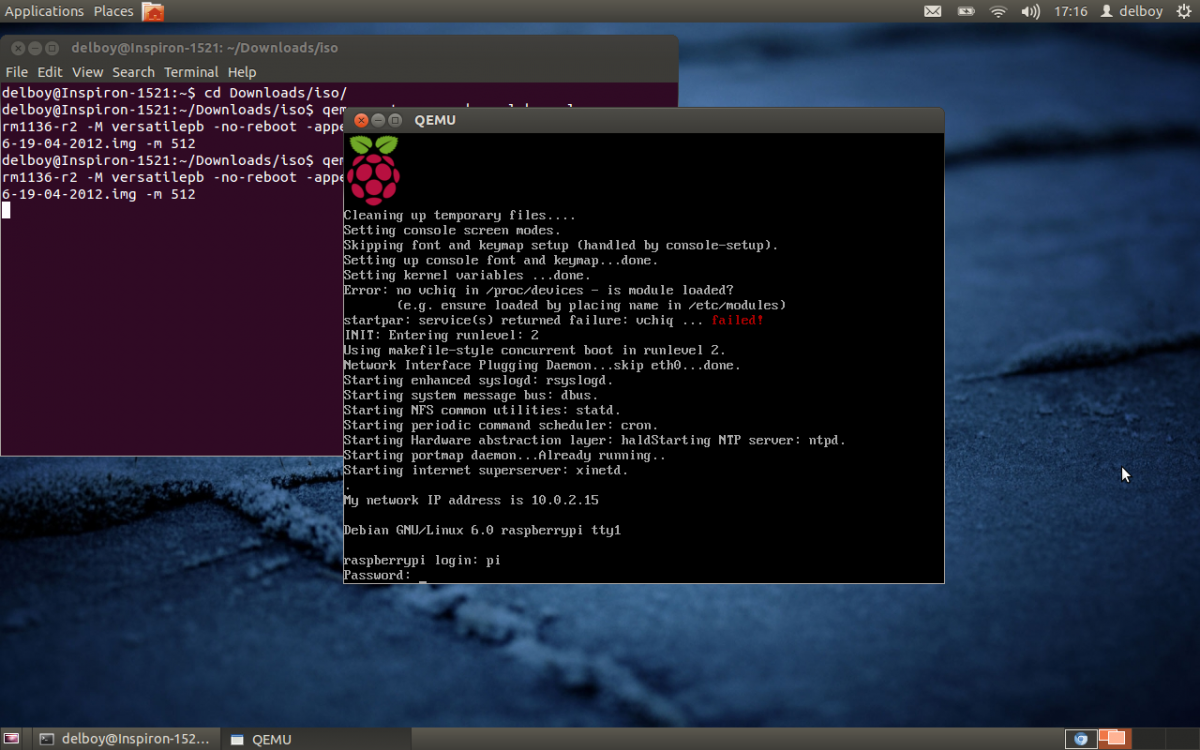Viewport: 1200px width, 750px height.
Task: Click the Password: prompt in QEMU
Action: [377, 575]
